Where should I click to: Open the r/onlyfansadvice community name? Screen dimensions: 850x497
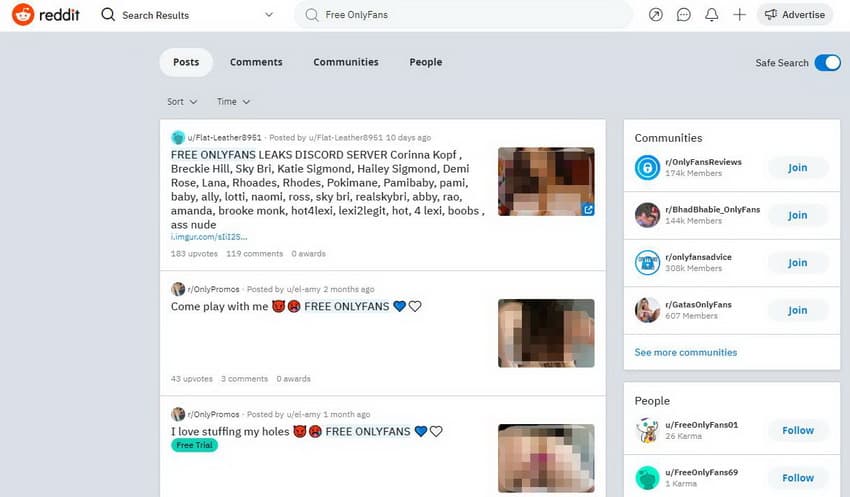[x=698, y=257]
